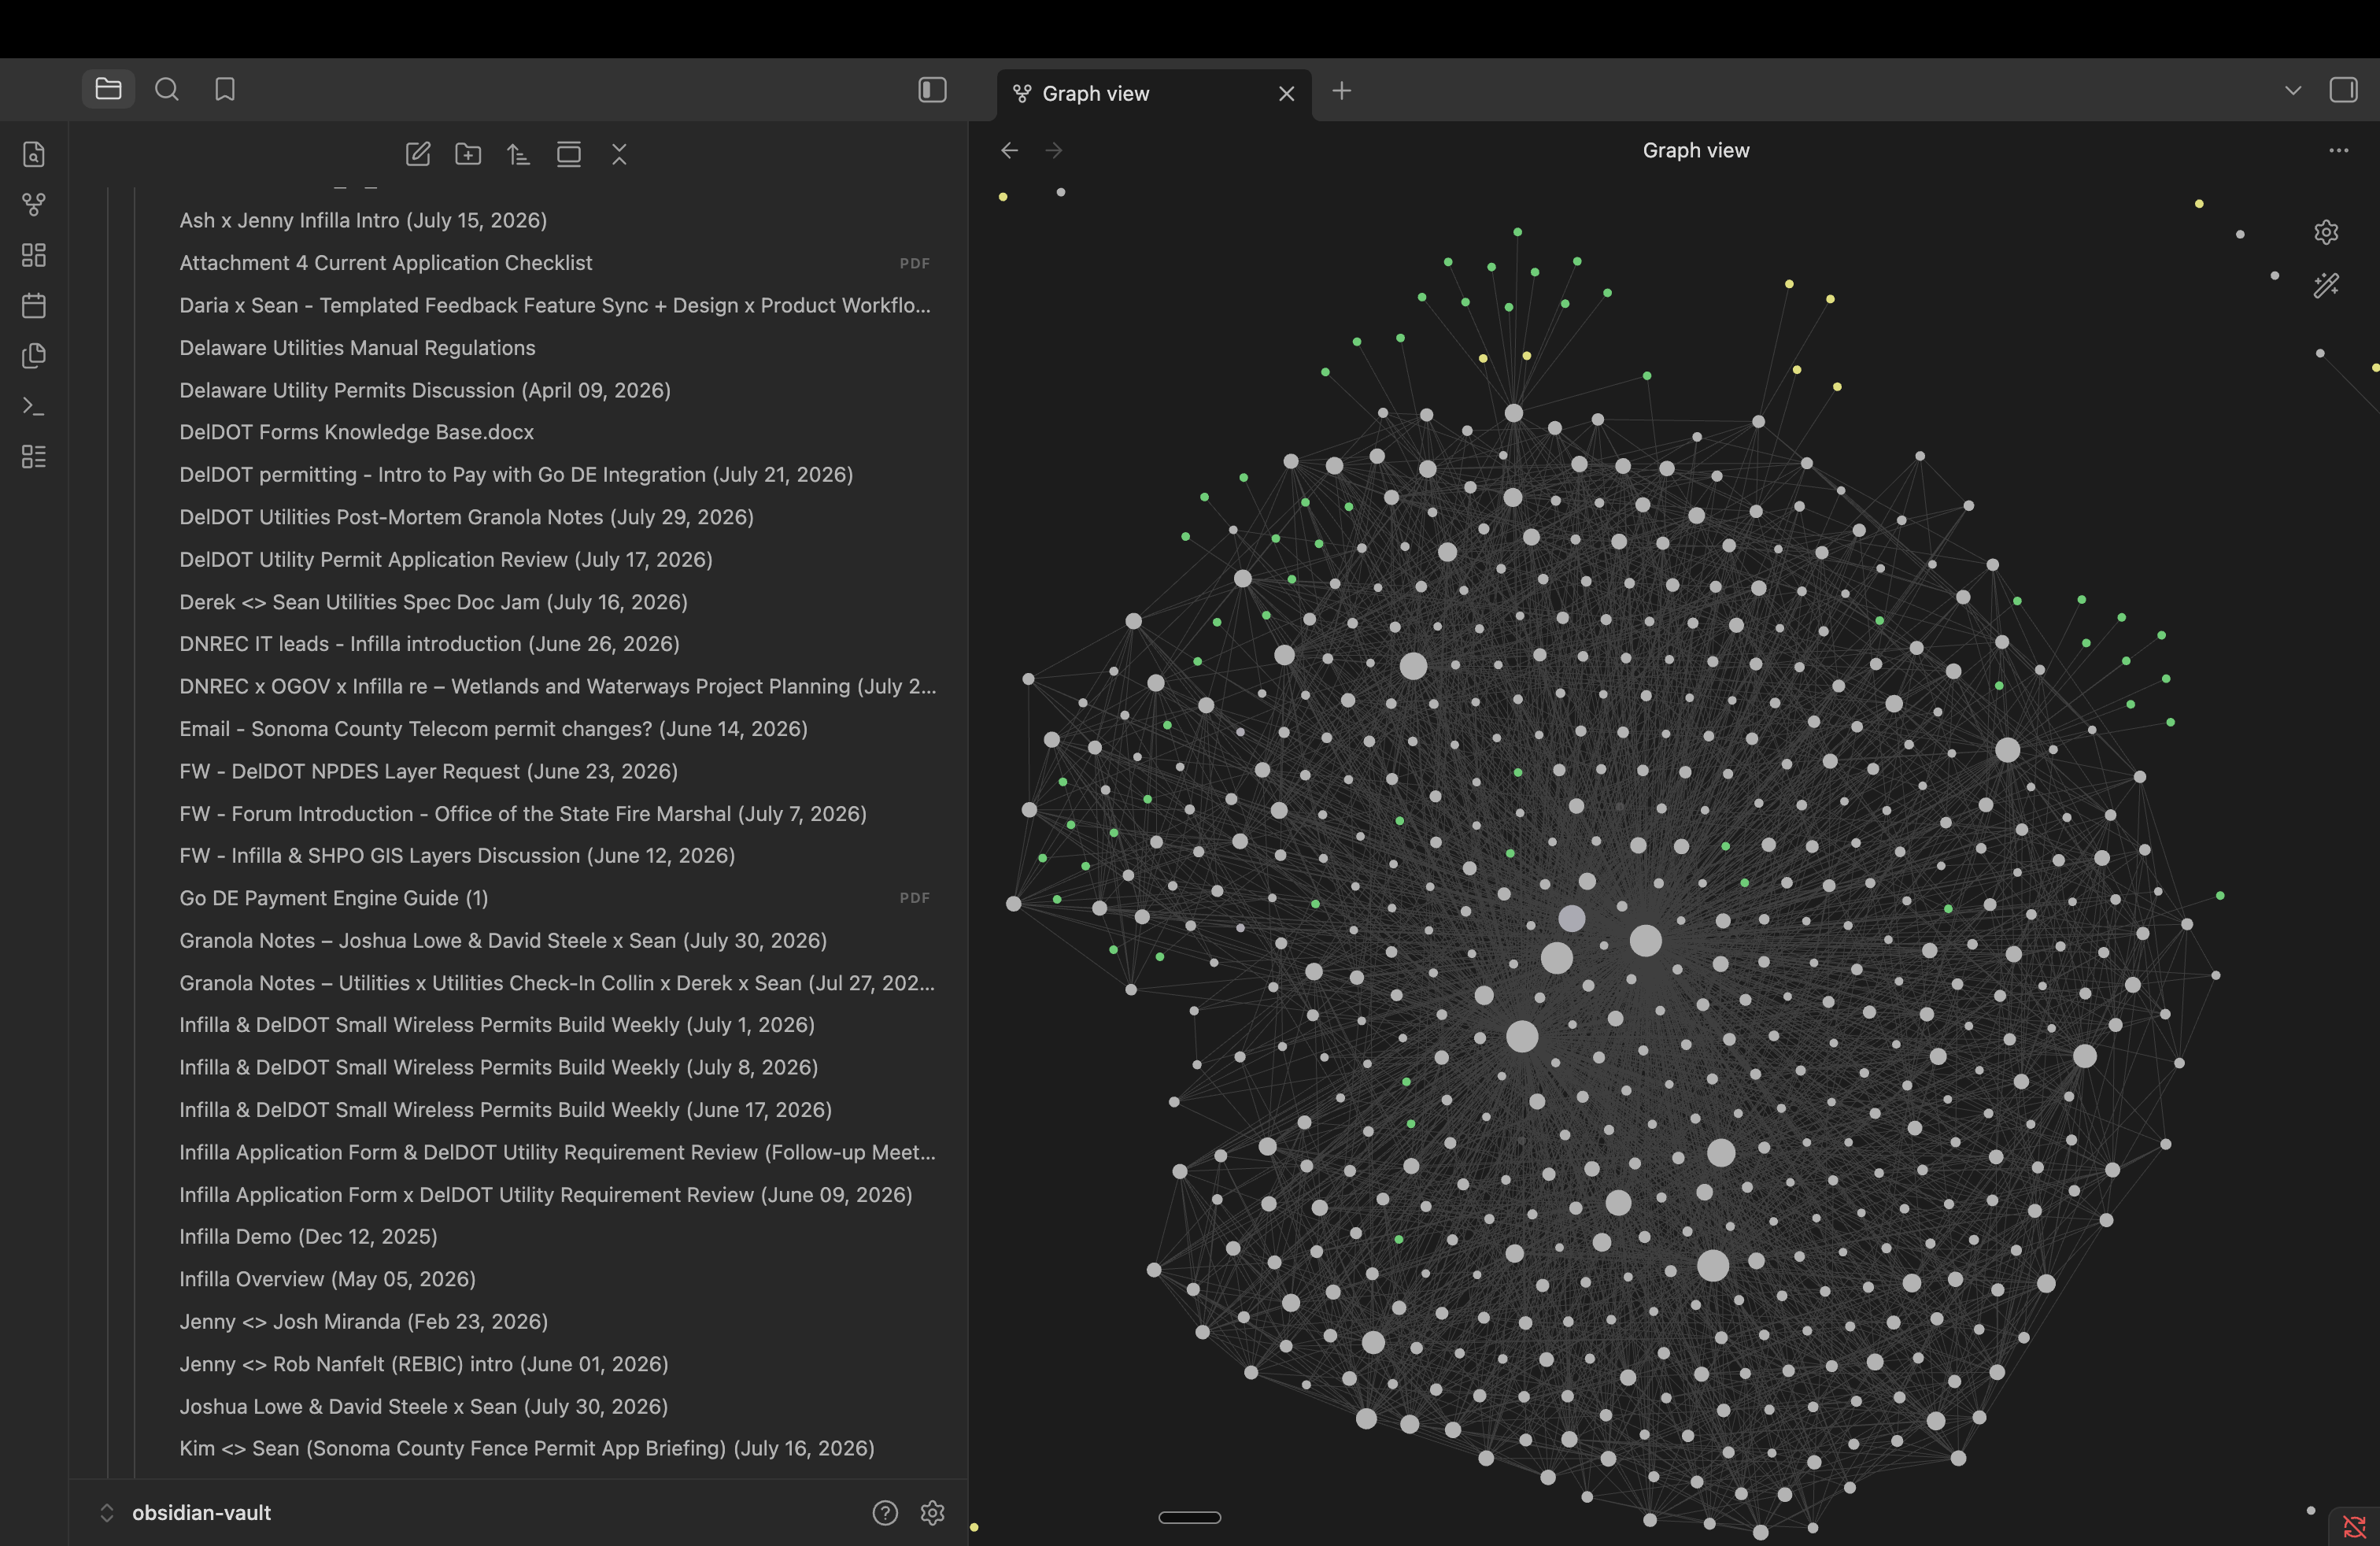The height and width of the screenshot is (1546, 2380).
Task: Open the bookmarks pane icon
Action: point(225,90)
